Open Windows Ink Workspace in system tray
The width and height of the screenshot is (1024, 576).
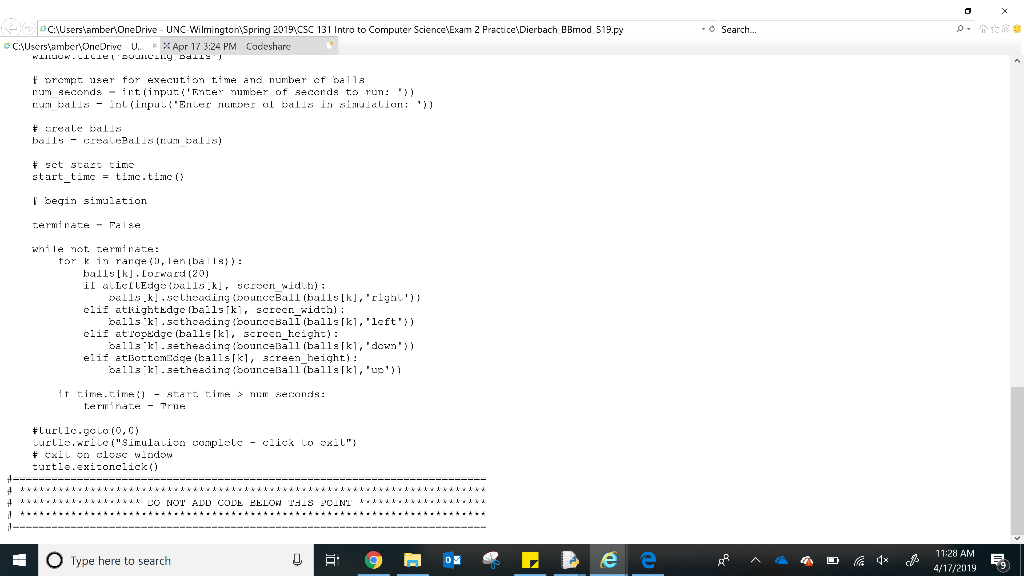913,560
